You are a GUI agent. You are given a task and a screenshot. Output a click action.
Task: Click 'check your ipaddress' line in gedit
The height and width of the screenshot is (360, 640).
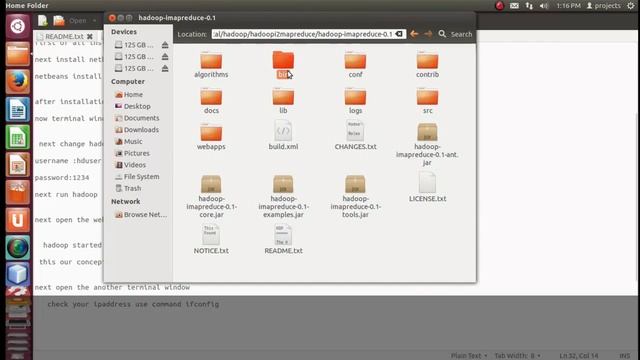[x=133, y=304]
